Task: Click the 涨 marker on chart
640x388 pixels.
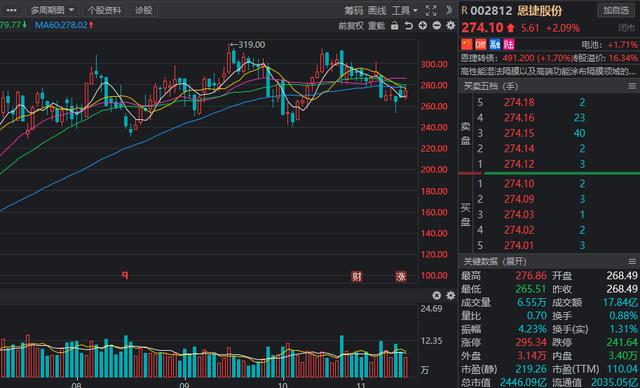Action: point(401,277)
